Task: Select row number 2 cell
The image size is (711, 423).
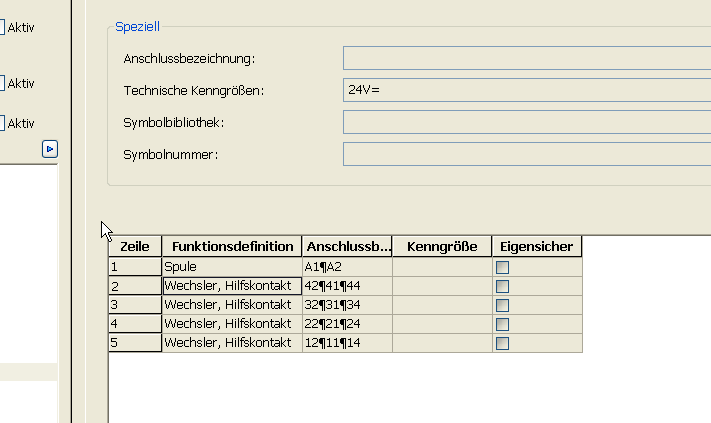Action: (135, 286)
